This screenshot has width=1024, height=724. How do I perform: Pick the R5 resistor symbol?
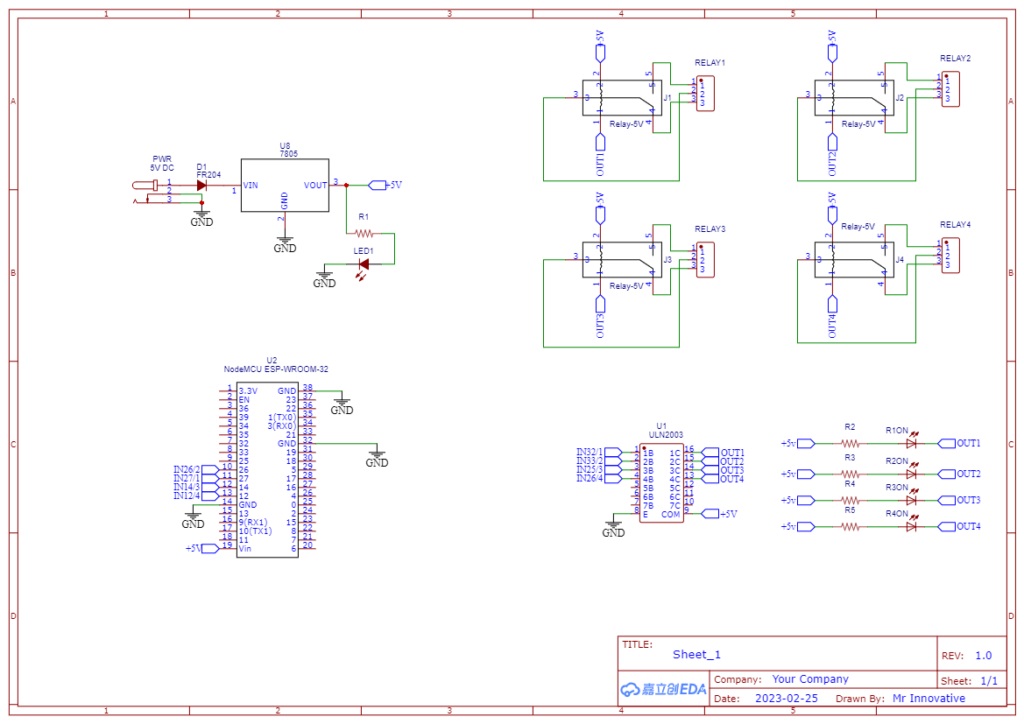850,526
